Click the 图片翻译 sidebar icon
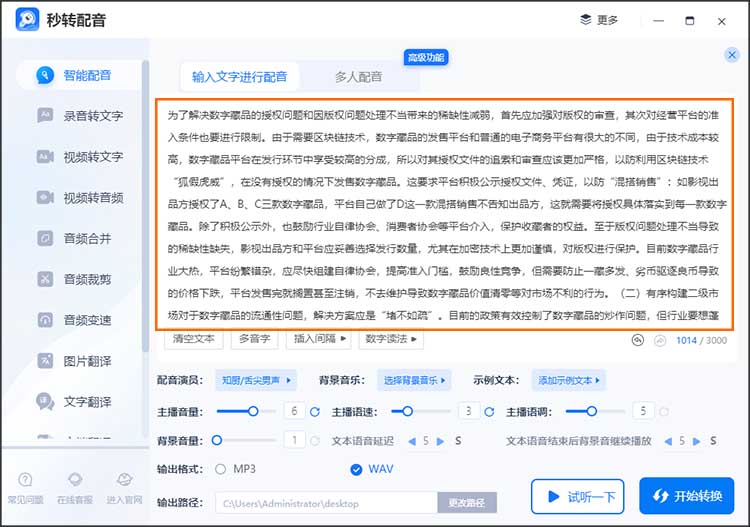This screenshot has height=527, width=750. 45,361
